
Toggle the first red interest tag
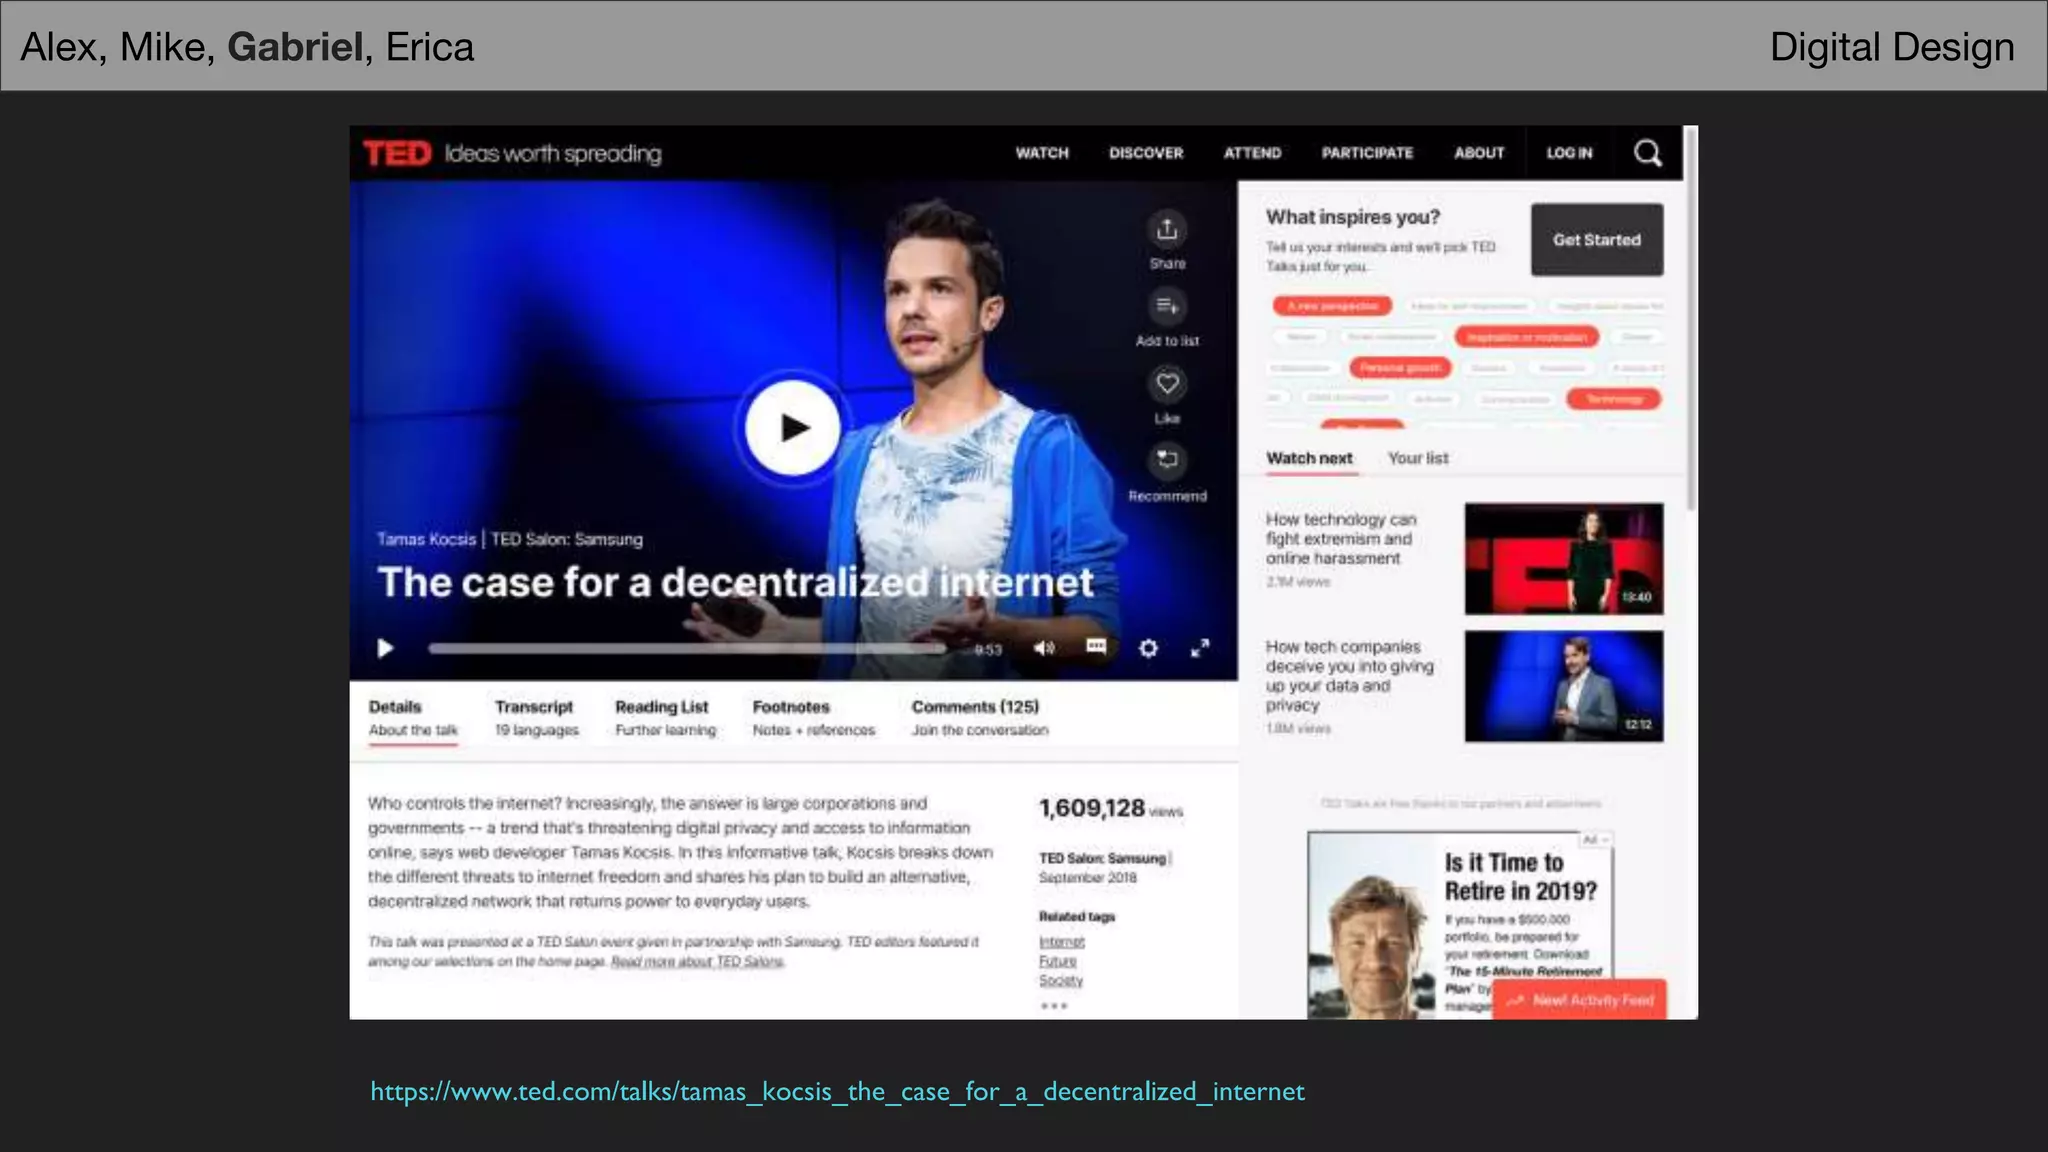[x=1332, y=306]
